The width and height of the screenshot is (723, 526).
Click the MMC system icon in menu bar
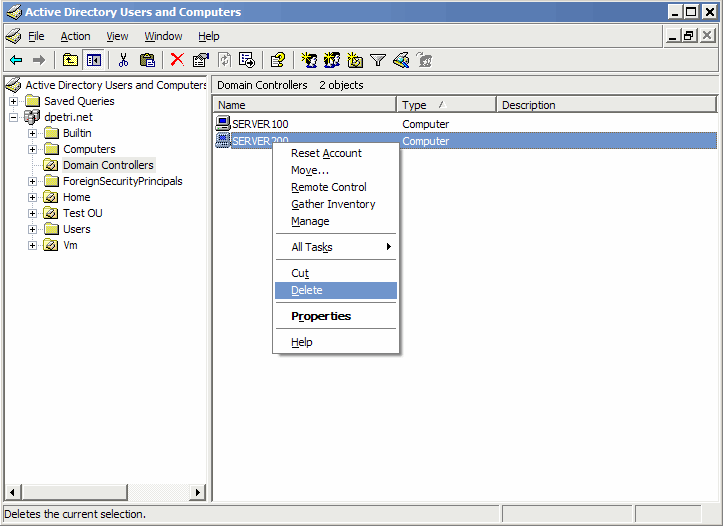pos(13,36)
